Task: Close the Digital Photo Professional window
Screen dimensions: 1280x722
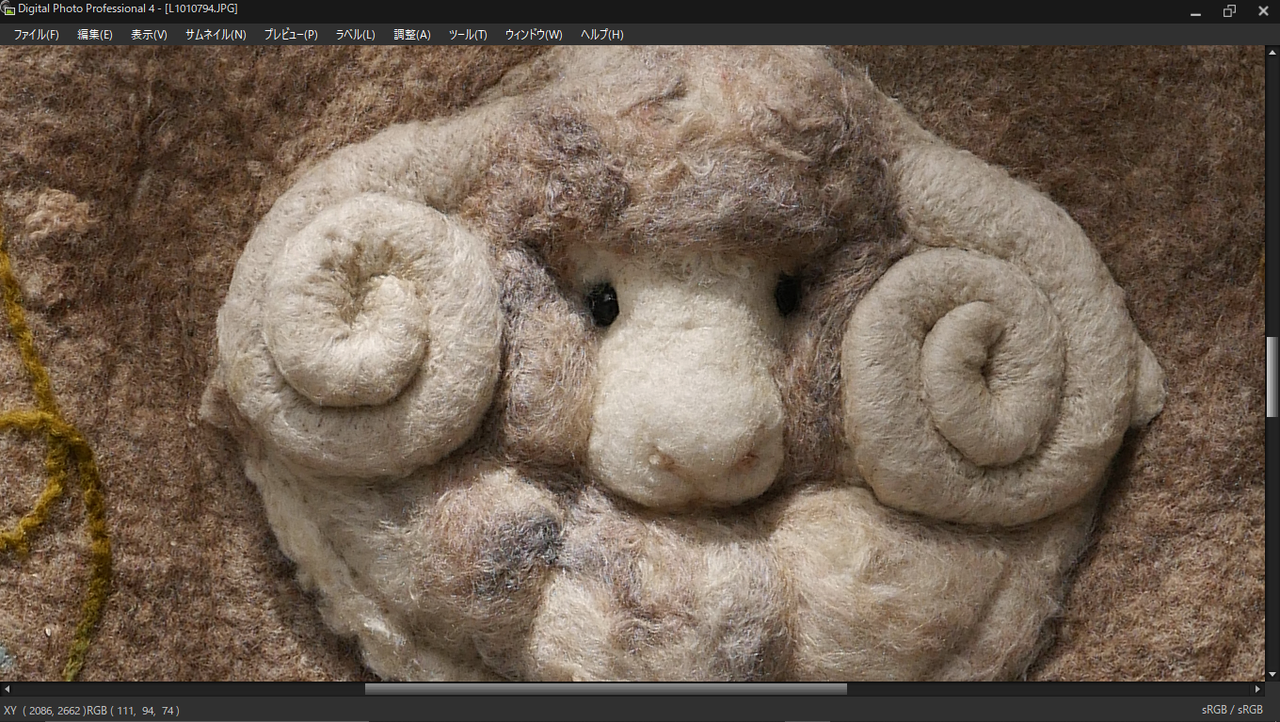Action: click(x=1263, y=10)
